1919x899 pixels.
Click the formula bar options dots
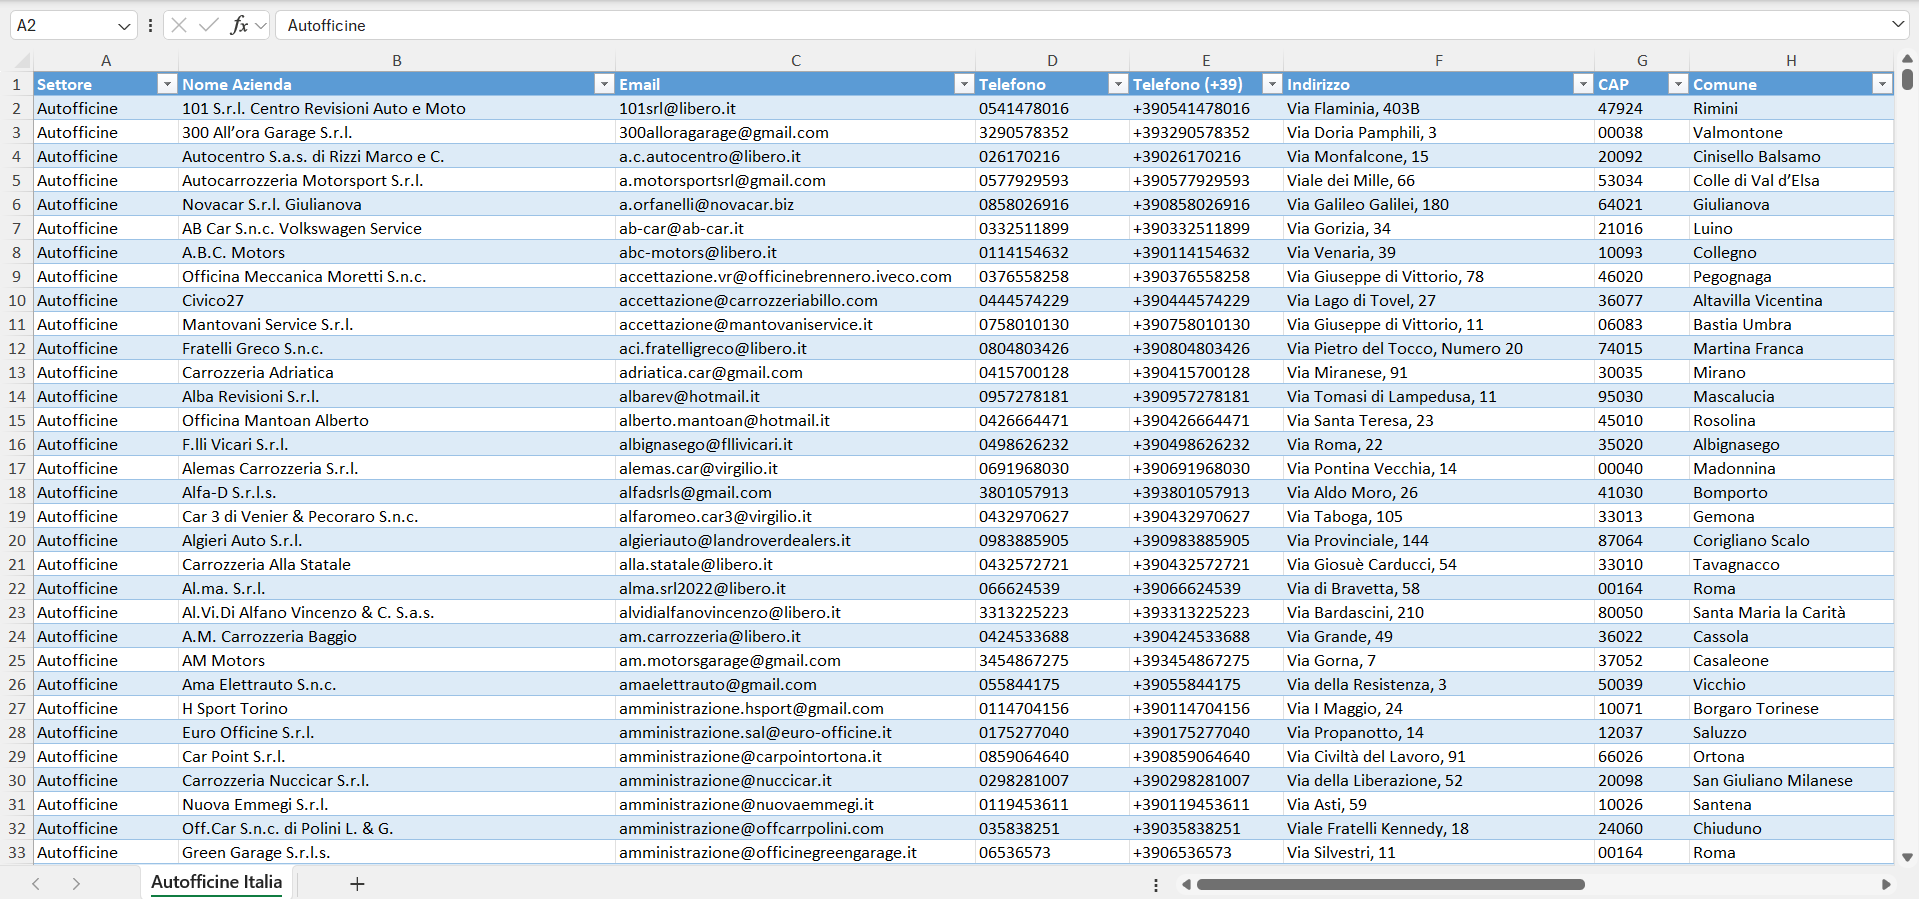(x=150, y=26)
